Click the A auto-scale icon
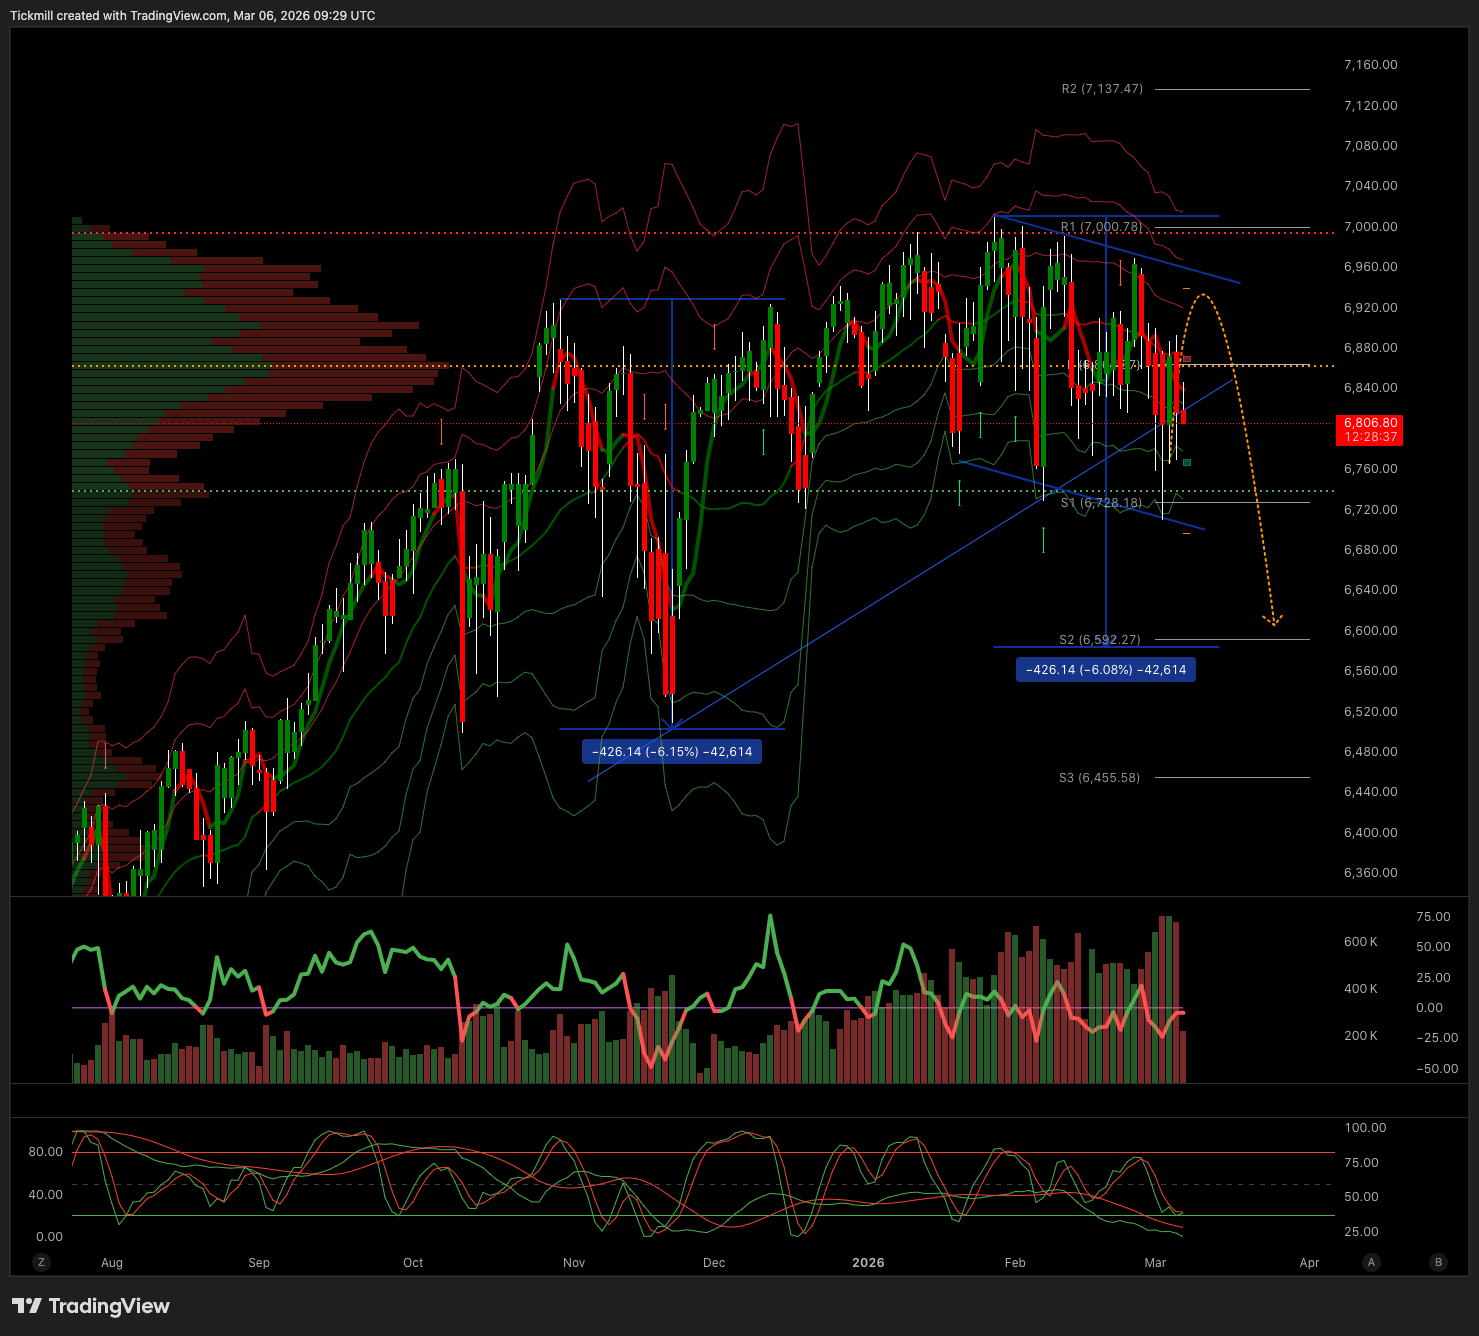The image size is (1479, 1336). [1371, 1262]
